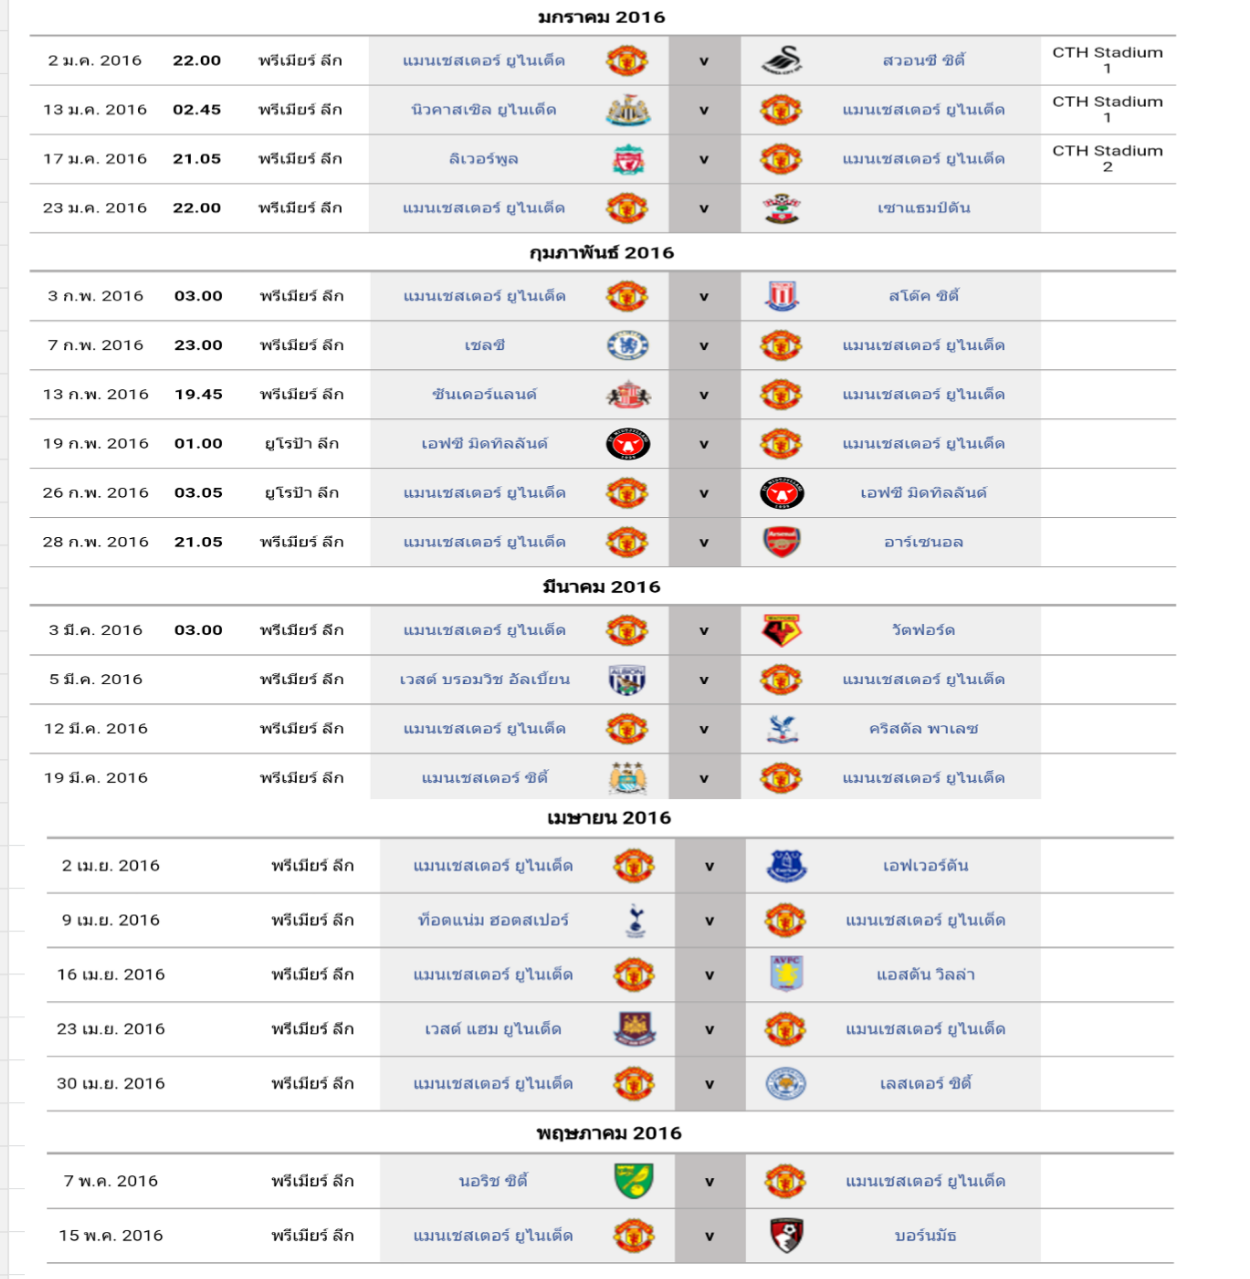Screen dimensions: 1250x1279
Task: Click the Bournemouth club crest
Action: click(x=786, y=1236)
